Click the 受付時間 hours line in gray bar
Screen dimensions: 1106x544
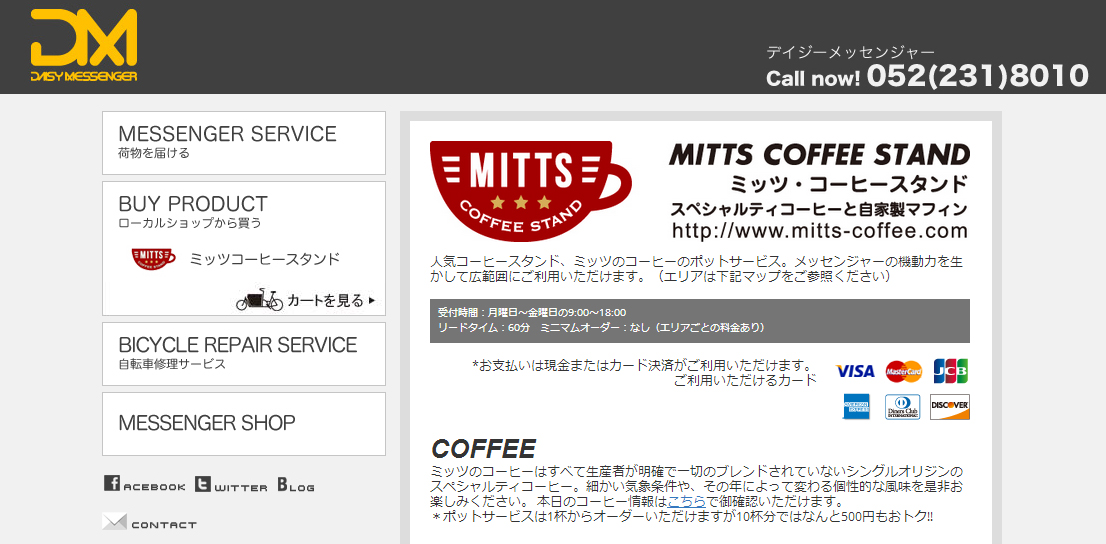tap(532, 312)
